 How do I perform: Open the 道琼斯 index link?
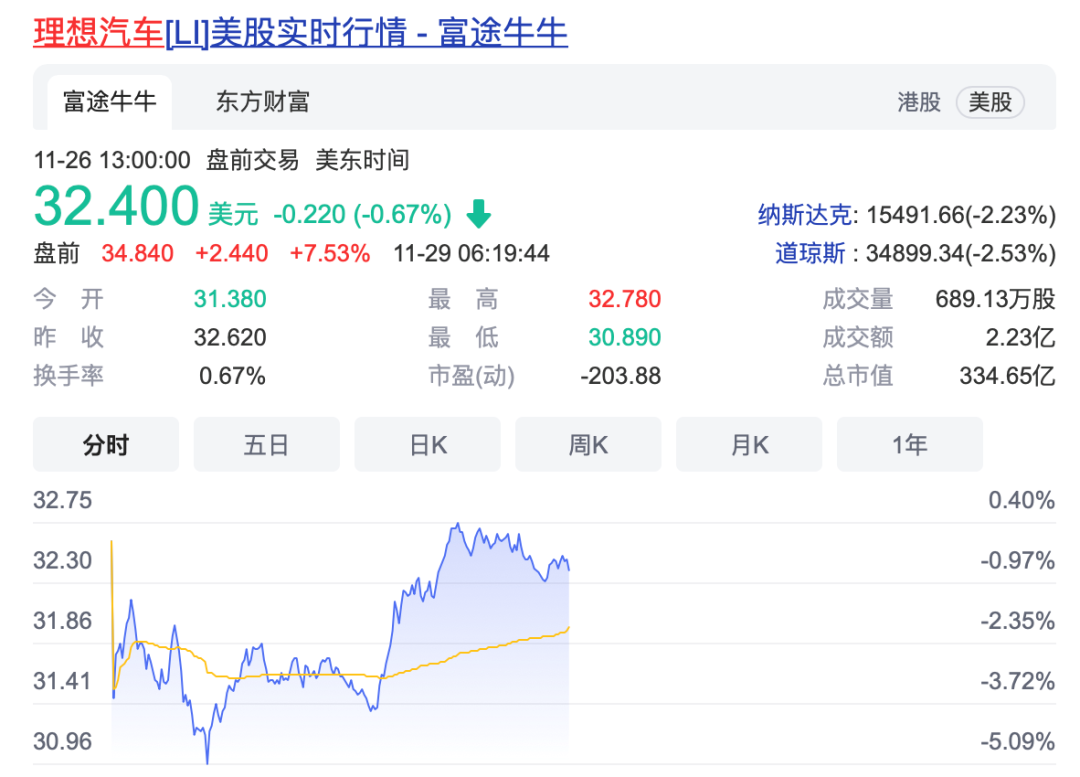click(813, 254)
